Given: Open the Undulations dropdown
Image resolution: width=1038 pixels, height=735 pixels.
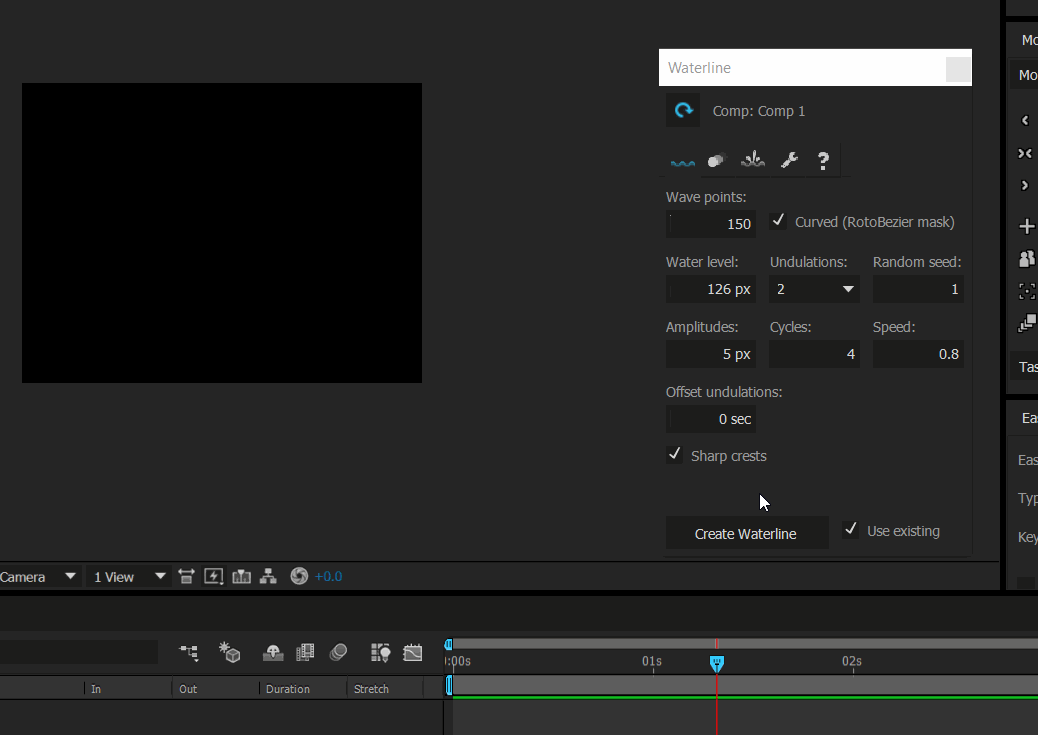Looking at the screenshot, I should click(814, 289).
